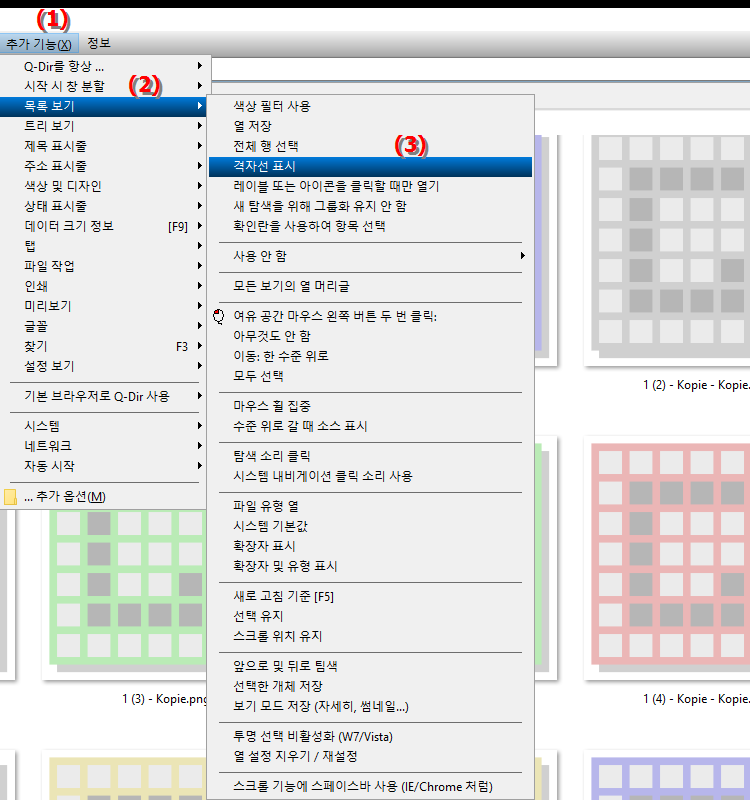The width and height of the screenshot is (750, 800).
Task: Toggle 시스템 내비게이션 클릭 소리 사용
Action: coord(370,476)
